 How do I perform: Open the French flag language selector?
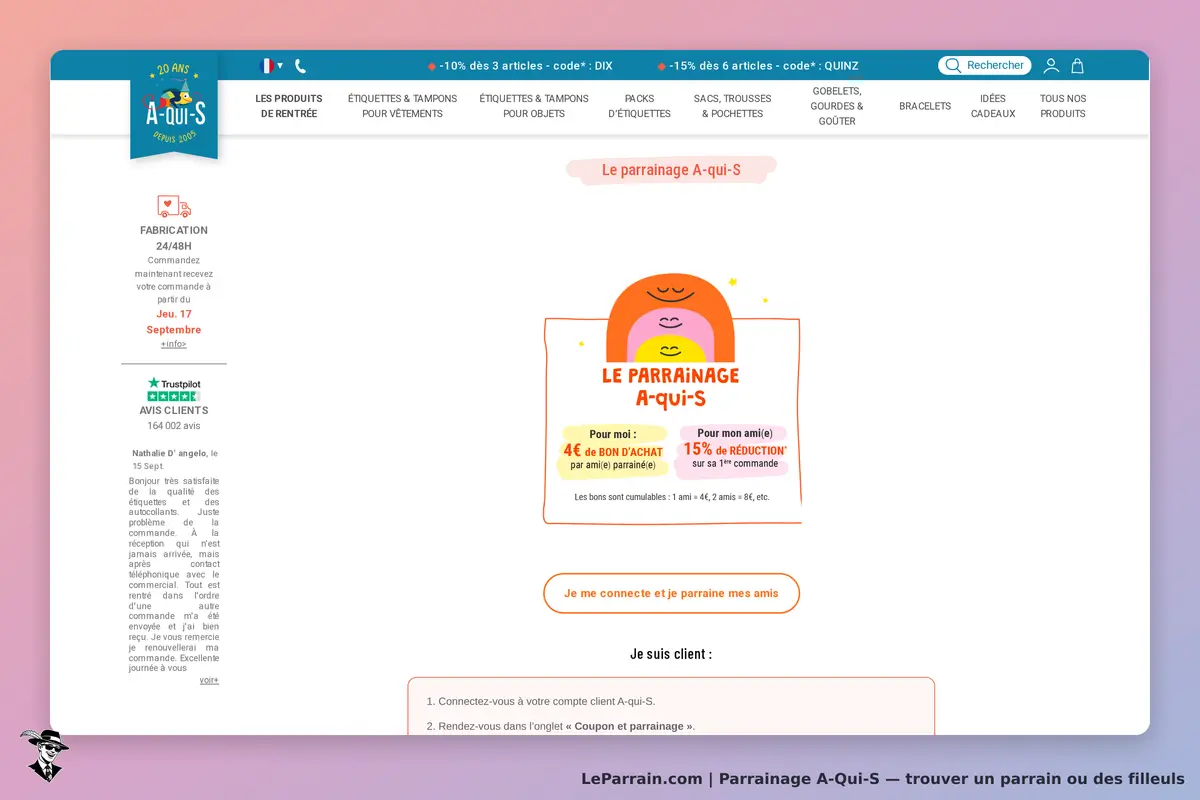271,66
